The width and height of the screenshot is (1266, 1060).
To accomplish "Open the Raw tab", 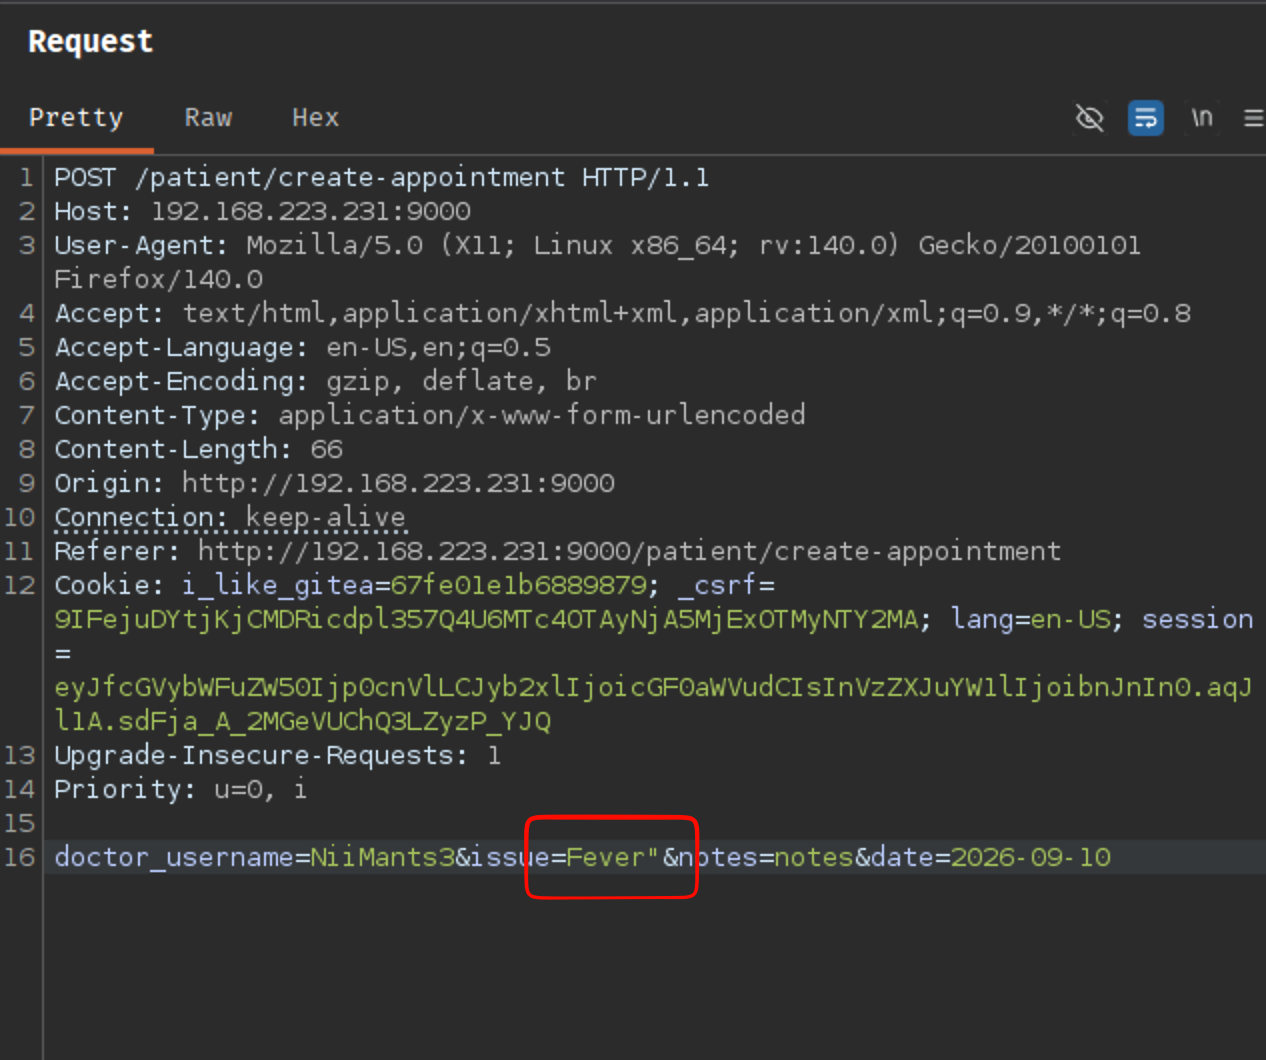I will 208,118.
